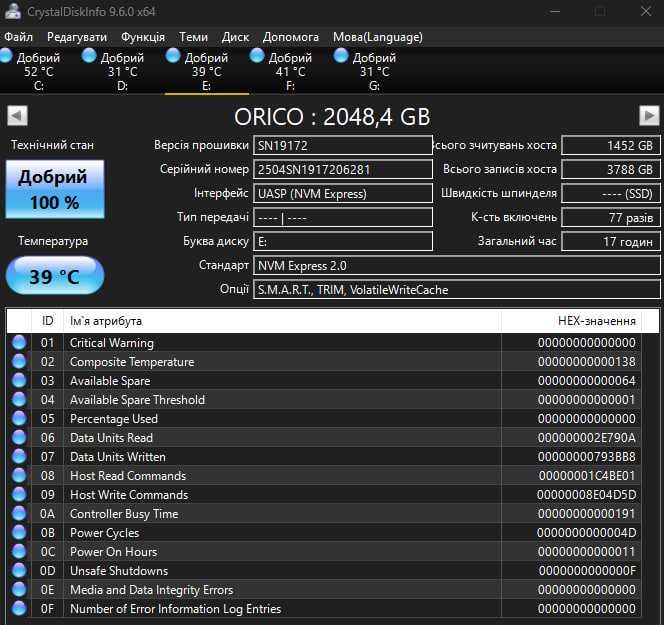664x625 pixels.
Task: Select the Critical Warning attribute name
Action: pos(112,343)
